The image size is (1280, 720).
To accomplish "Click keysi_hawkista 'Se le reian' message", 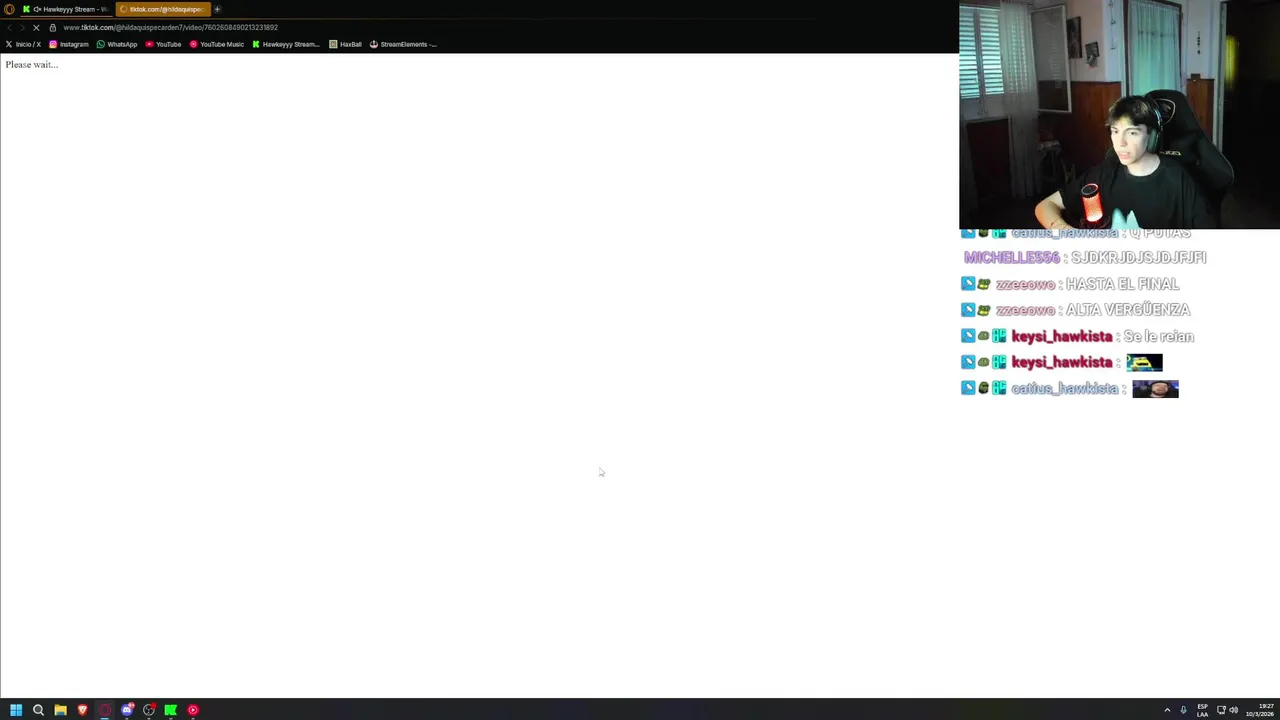I will [1159, 336].
